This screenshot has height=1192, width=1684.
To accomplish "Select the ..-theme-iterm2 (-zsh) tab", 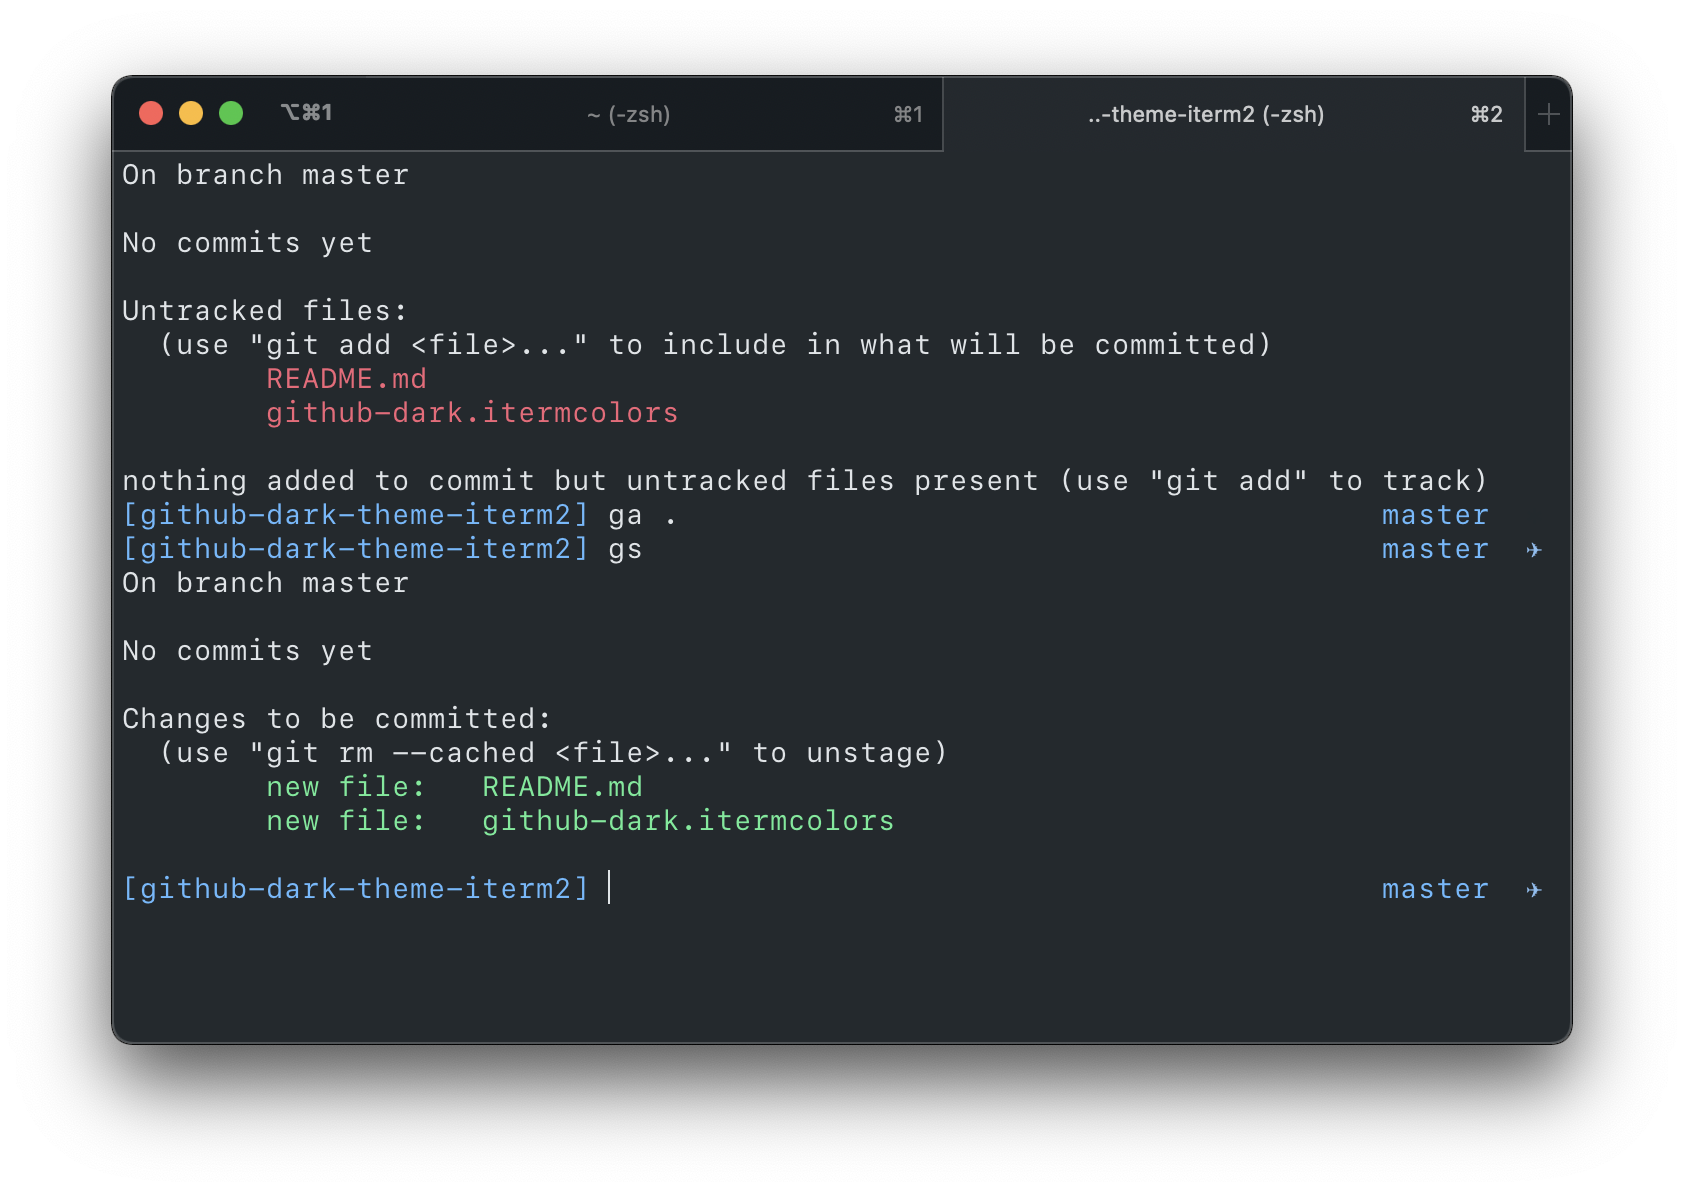I will 1233,114.
